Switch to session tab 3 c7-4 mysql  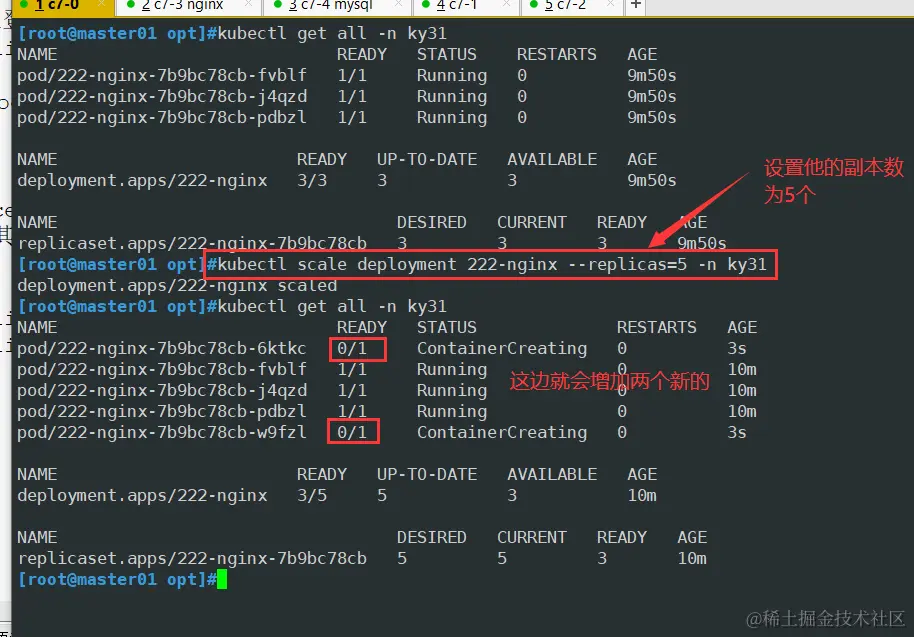(x=337, y=6)
